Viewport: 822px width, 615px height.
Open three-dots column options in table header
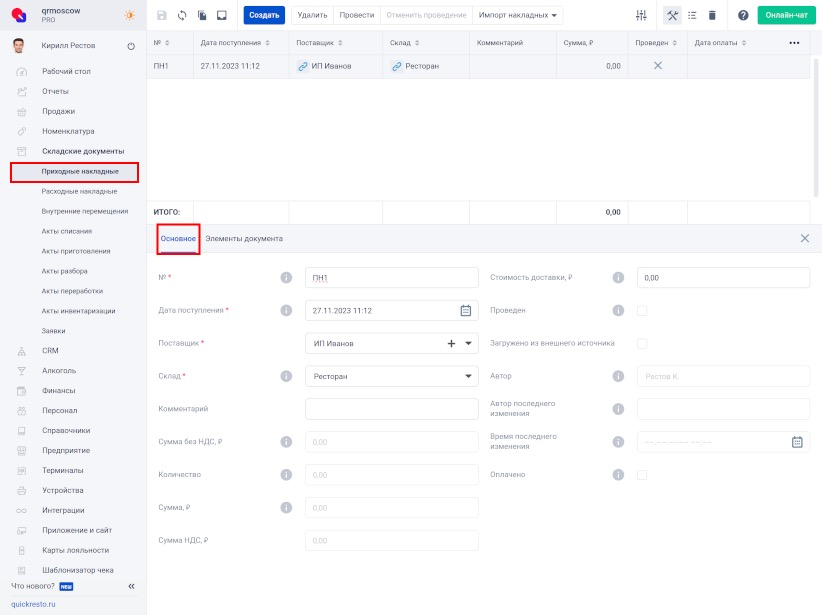point(794,43)
